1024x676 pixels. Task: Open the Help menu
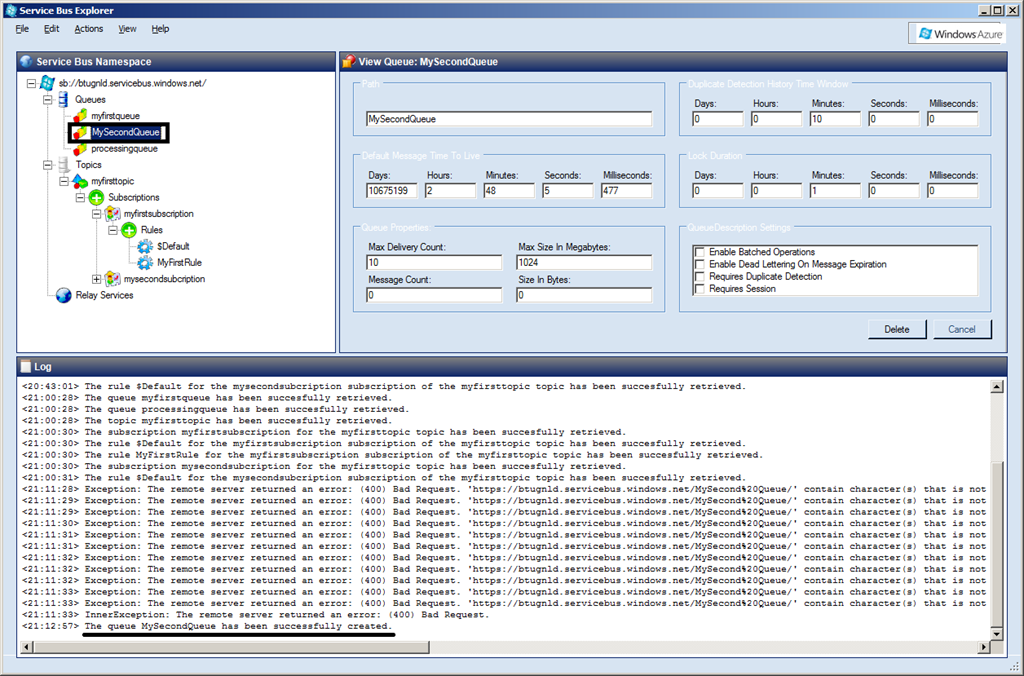tap(160, 29)
